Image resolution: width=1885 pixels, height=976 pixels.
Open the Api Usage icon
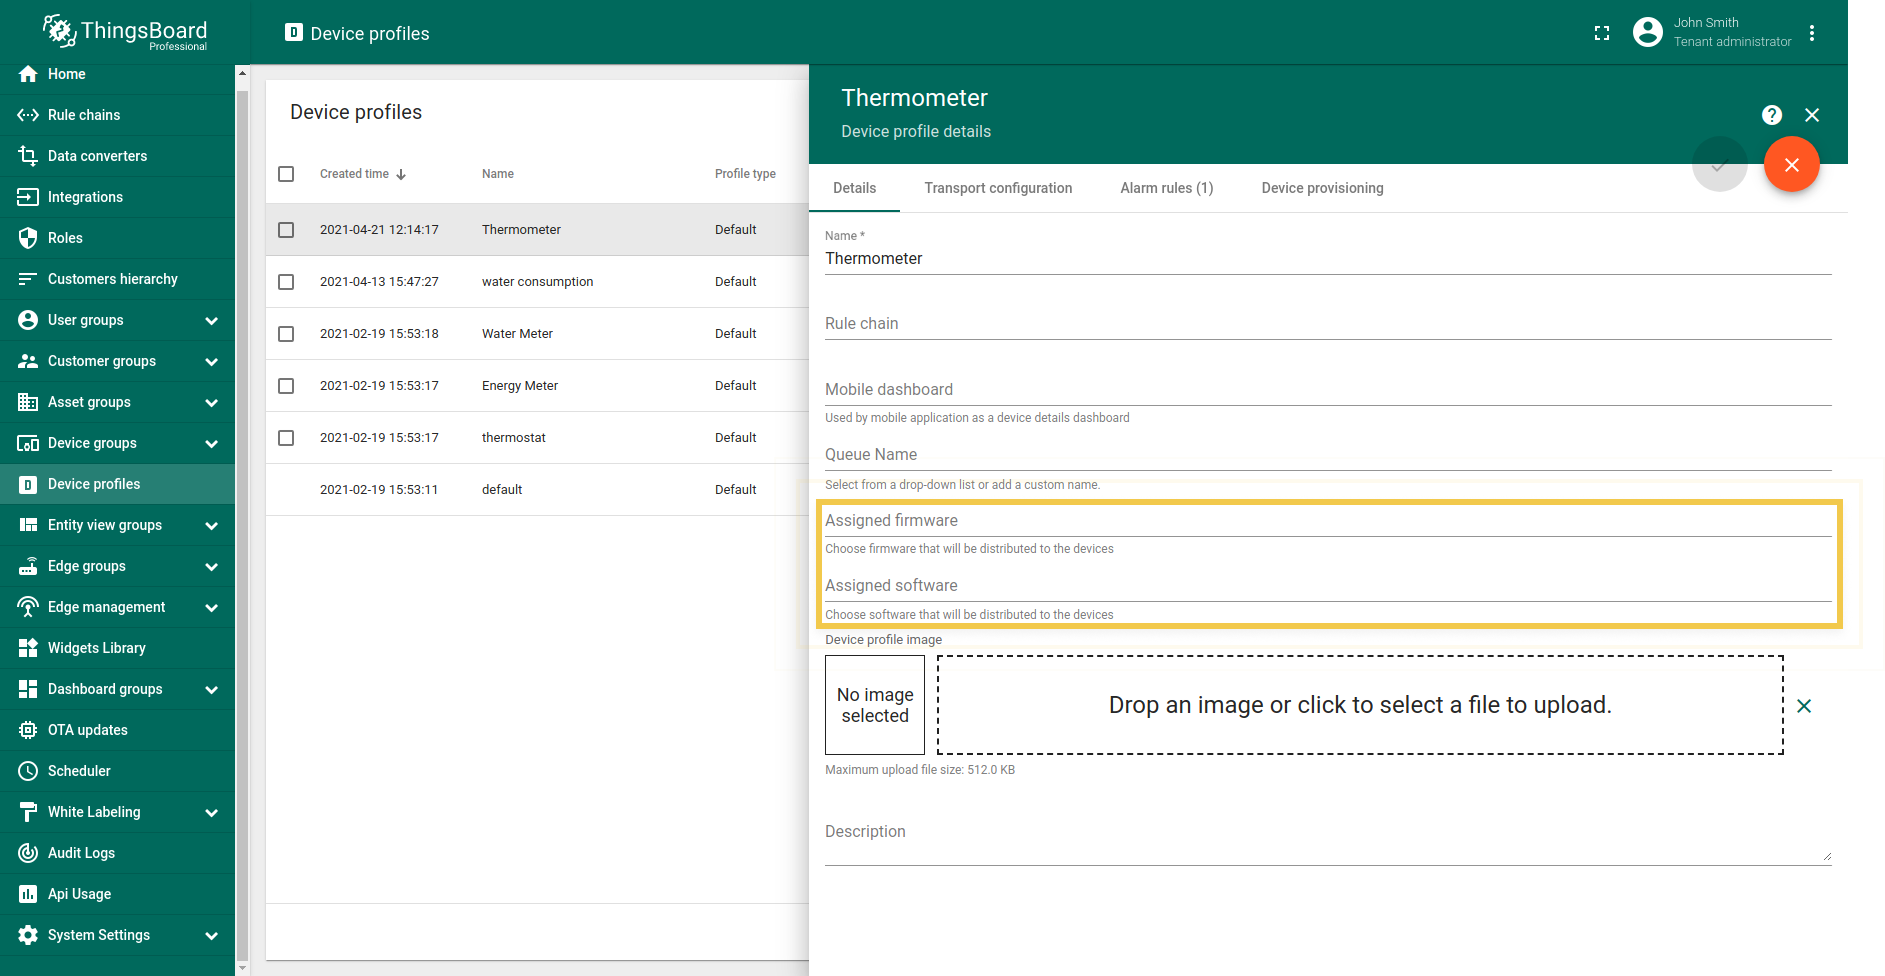click(28, 894)
